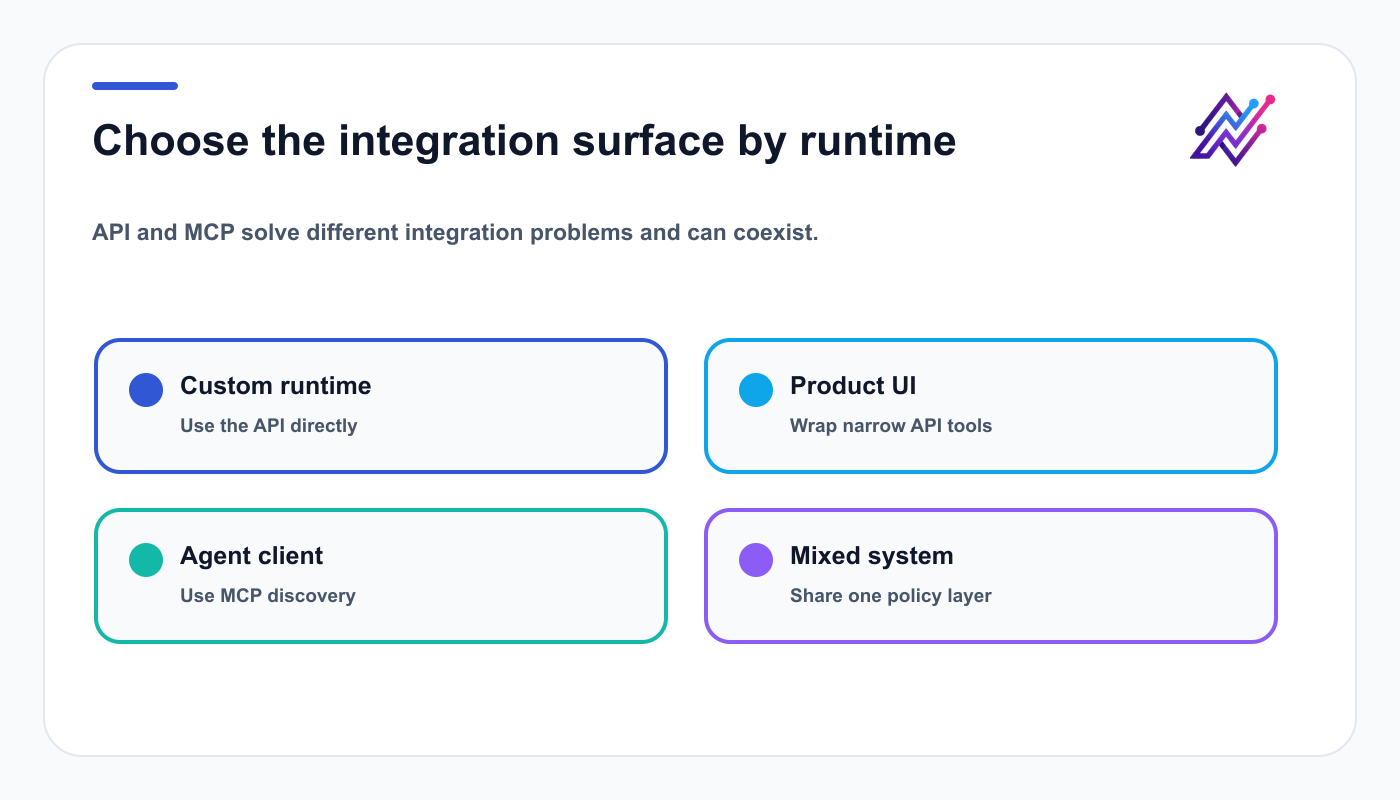
Task: Click the subtitle about API and MCP coexisting
Action: [x=456, y=233]
